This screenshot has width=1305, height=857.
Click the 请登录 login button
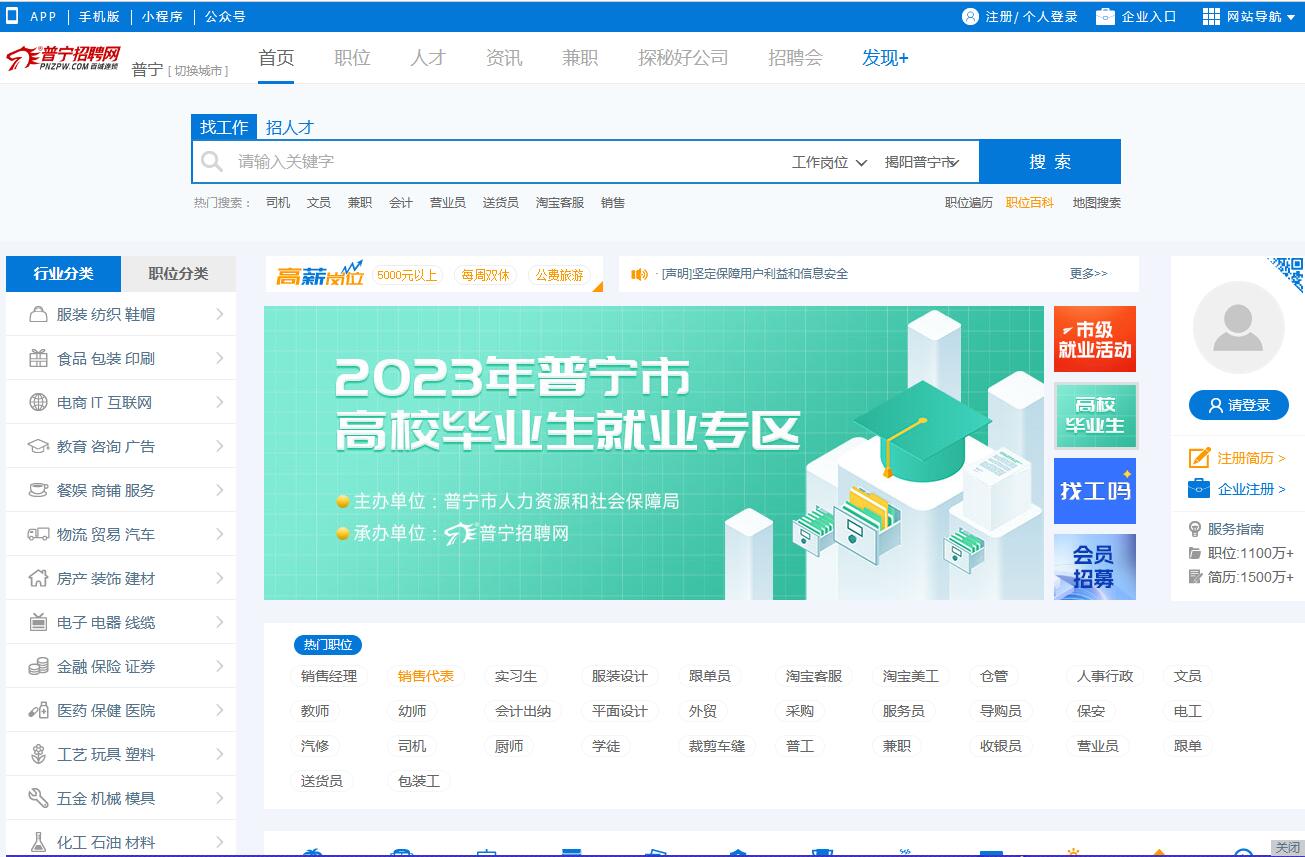1238,405
